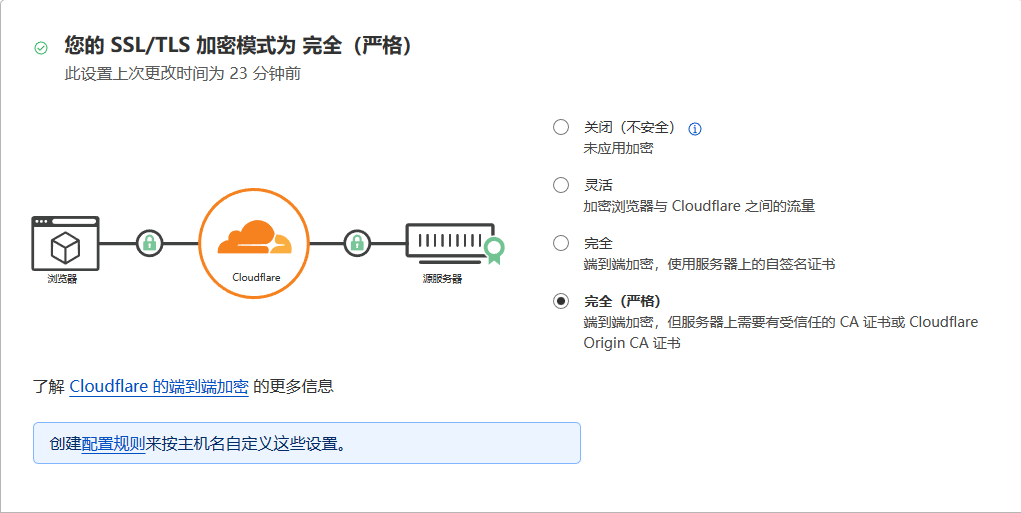Click the 灵活 option label
Screen dimensions: 1021x513
pos(598,185)
